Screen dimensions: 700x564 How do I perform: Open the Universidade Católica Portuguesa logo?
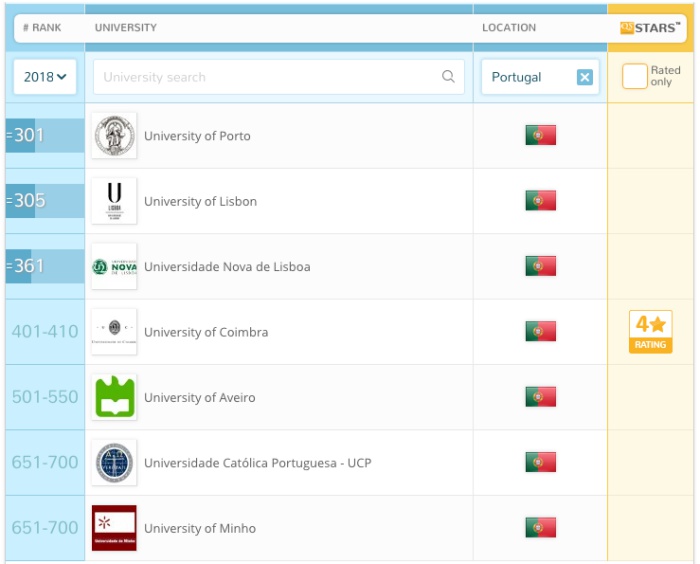coord(114,462)
